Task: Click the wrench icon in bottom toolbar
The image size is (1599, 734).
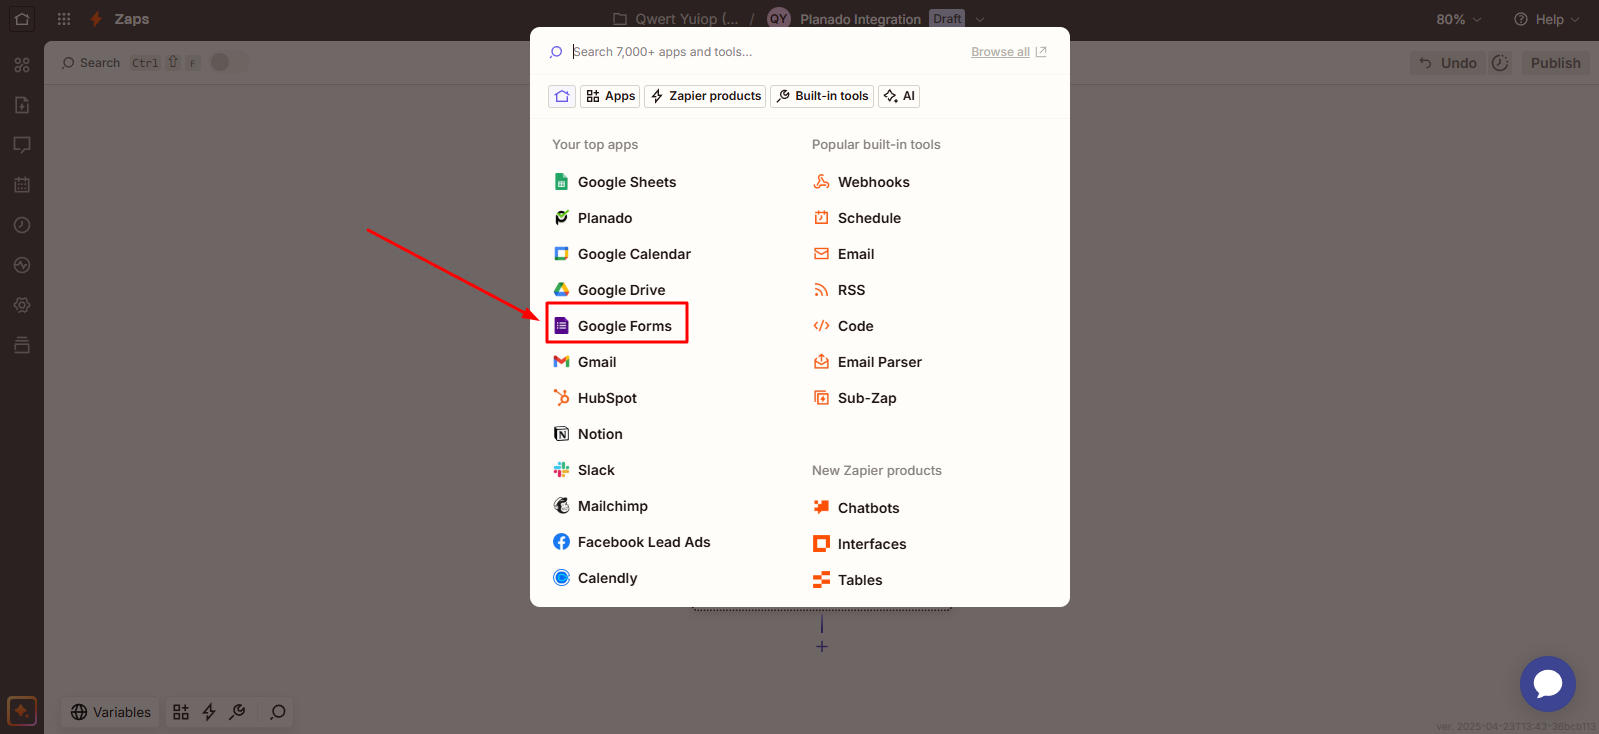Action: tap(237, 712)
